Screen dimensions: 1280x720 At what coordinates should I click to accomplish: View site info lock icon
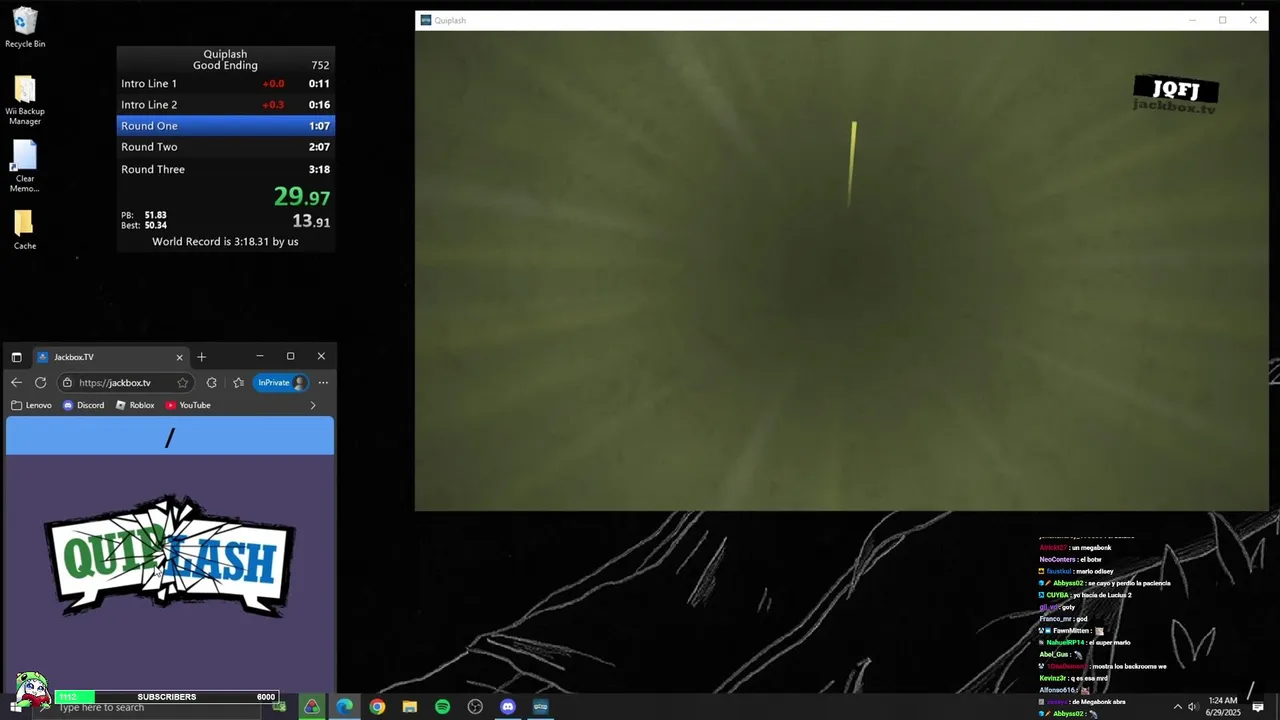(x=67, y=382)
